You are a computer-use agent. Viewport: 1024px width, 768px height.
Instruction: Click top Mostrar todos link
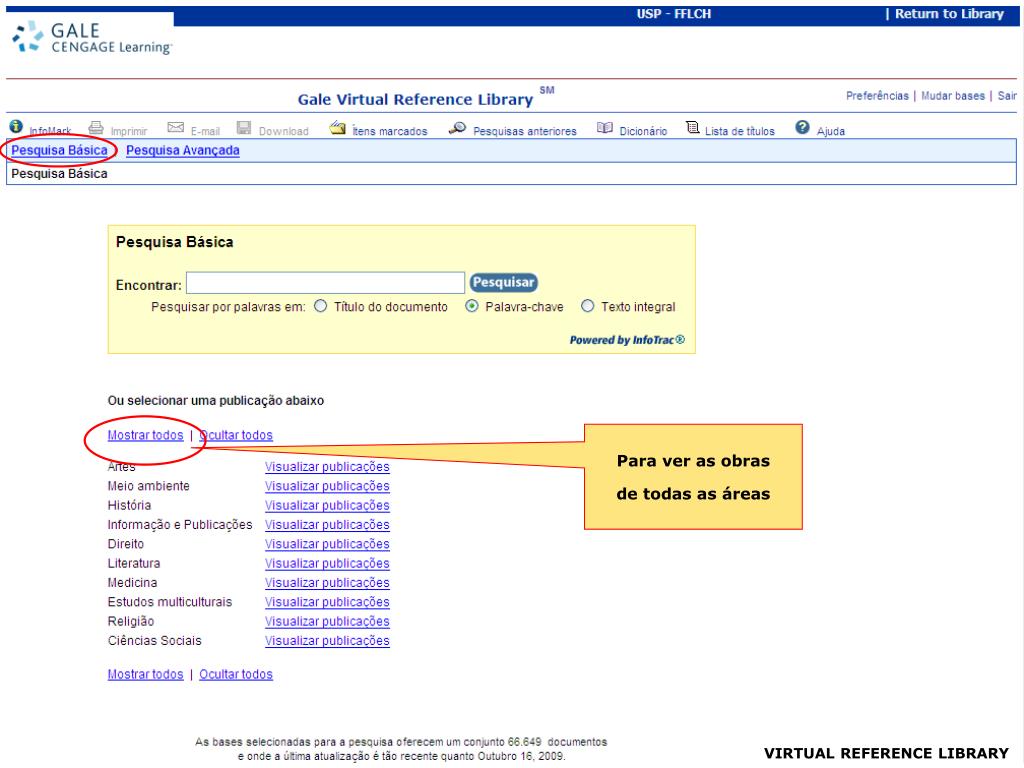click(146, 435)
